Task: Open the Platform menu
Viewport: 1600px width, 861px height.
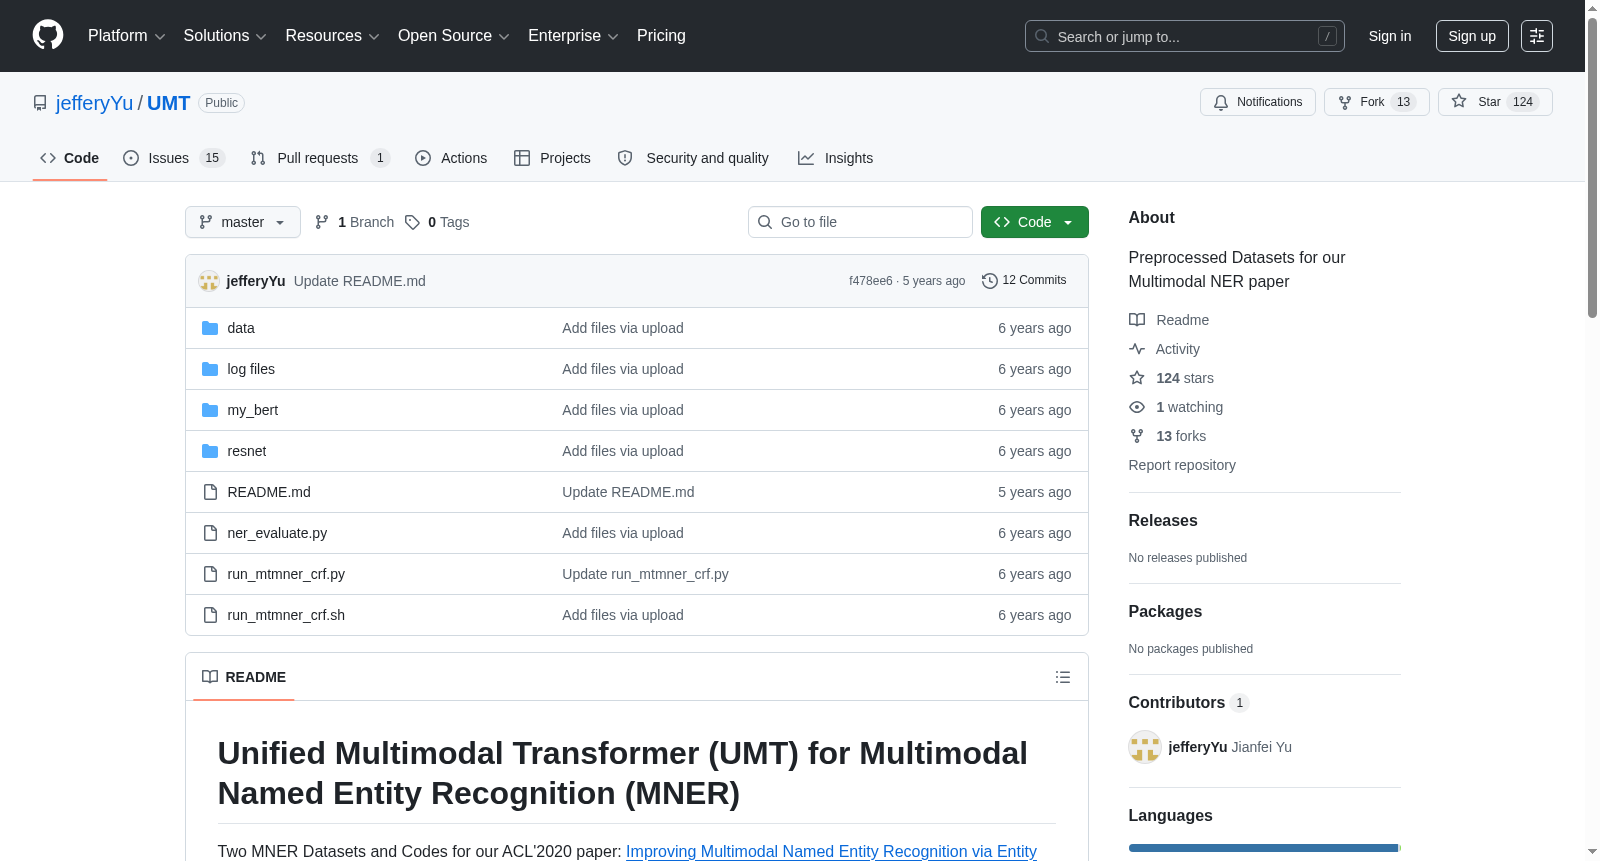Action: [126, 36]
